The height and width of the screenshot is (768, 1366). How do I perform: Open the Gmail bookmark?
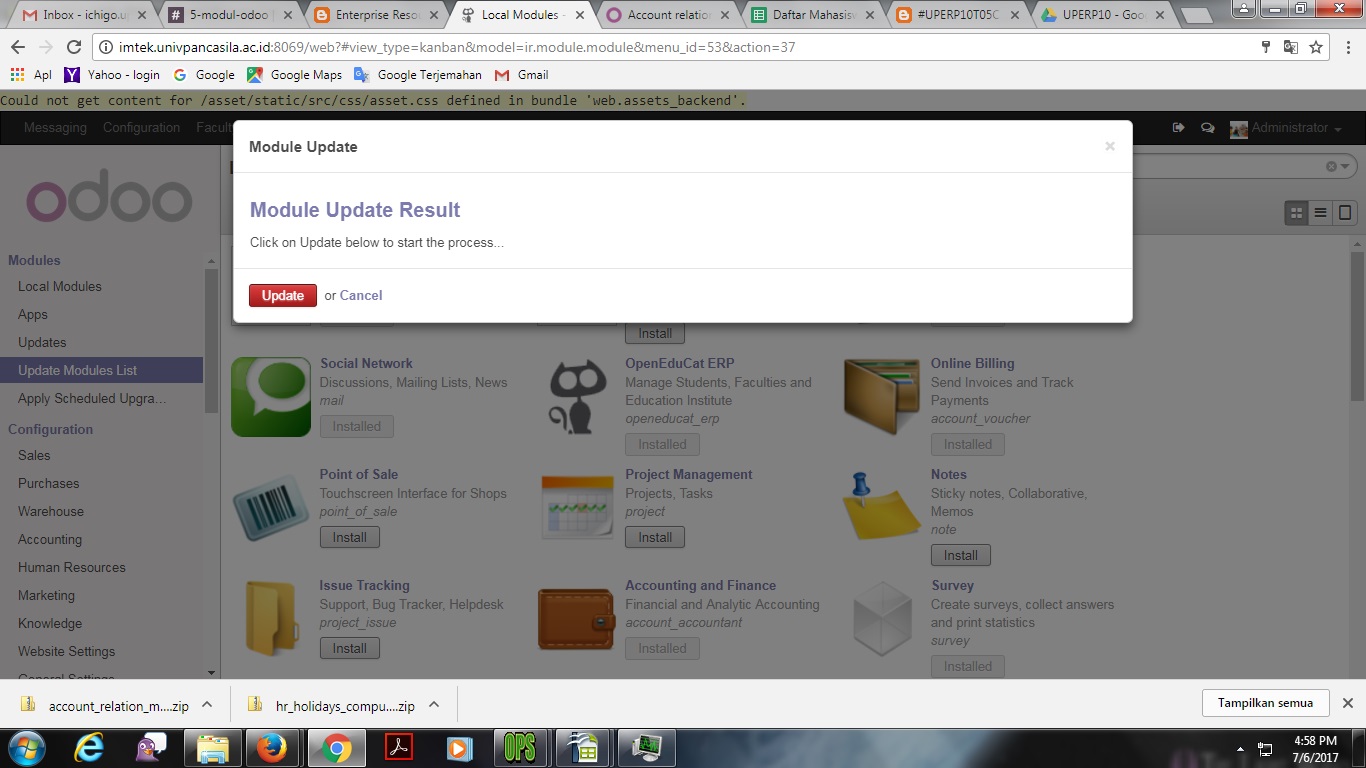click(520, 75)
